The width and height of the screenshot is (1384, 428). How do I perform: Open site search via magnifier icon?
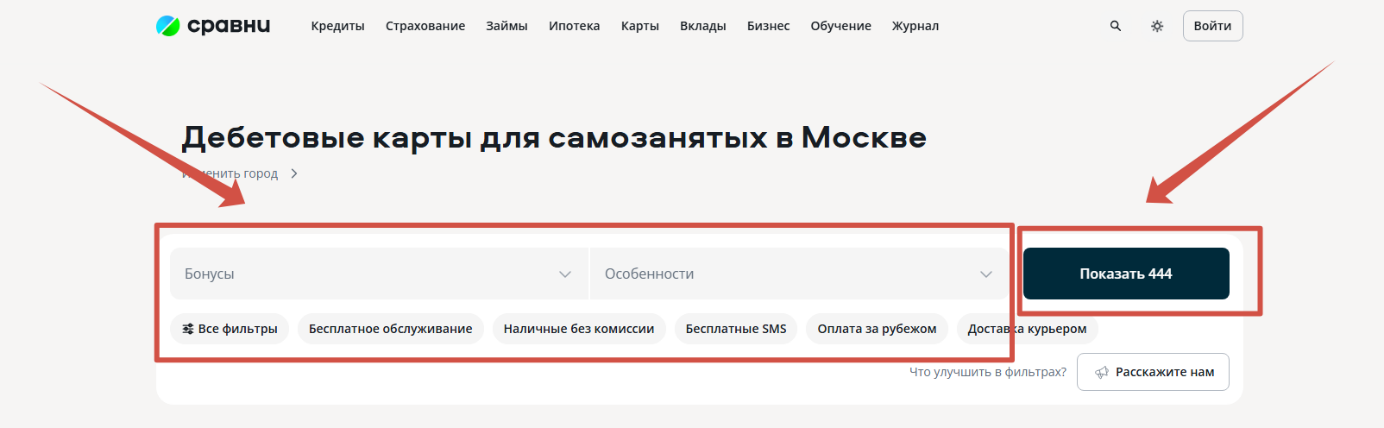1116,26
